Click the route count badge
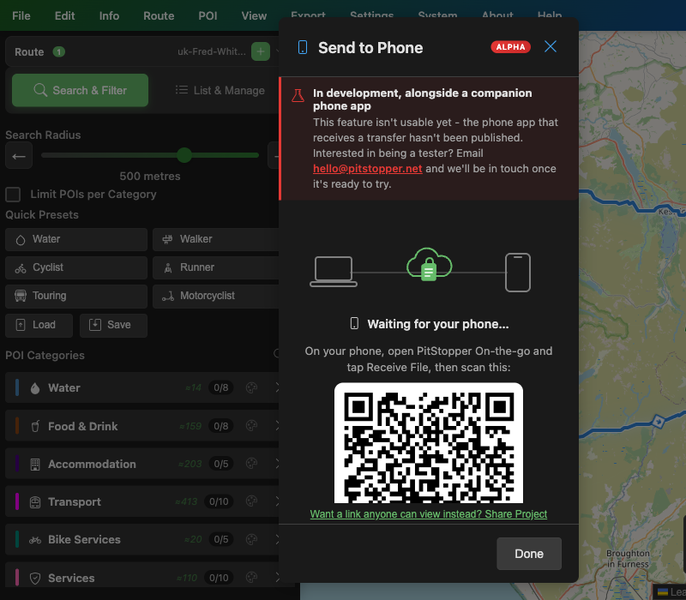The height and width of the screenshot is (600, 686). (59, 52)
